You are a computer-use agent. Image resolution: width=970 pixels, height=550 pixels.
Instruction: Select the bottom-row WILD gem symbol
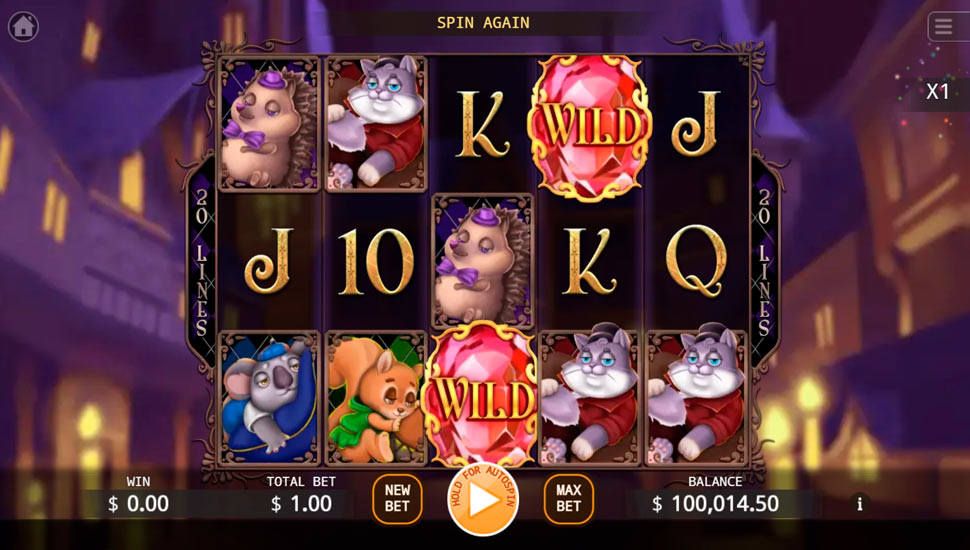(x=483, y=396)
